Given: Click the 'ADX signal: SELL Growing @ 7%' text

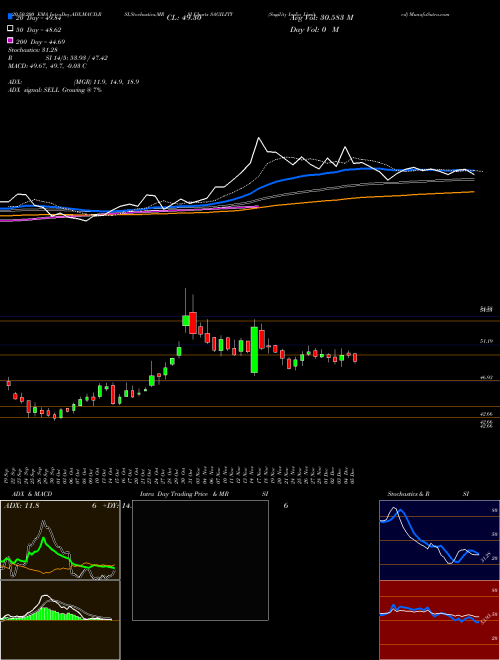Looking at the screenshot, I should coord(55,90).
